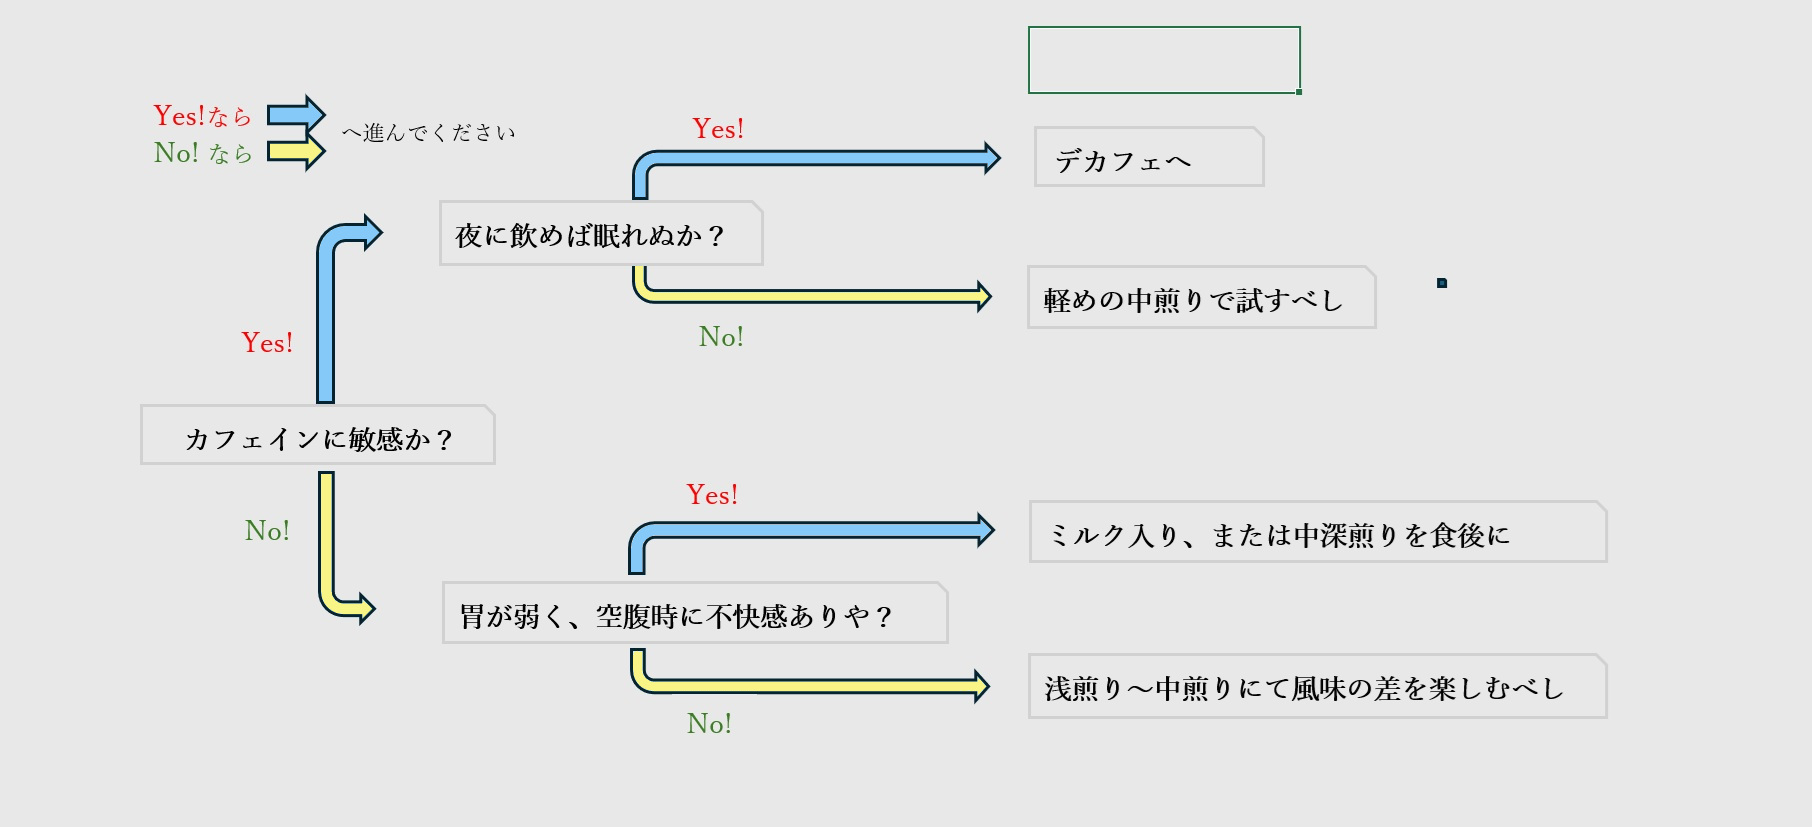Click the '軽めの中煎りで試すべし' result box

click(1200, 298)
